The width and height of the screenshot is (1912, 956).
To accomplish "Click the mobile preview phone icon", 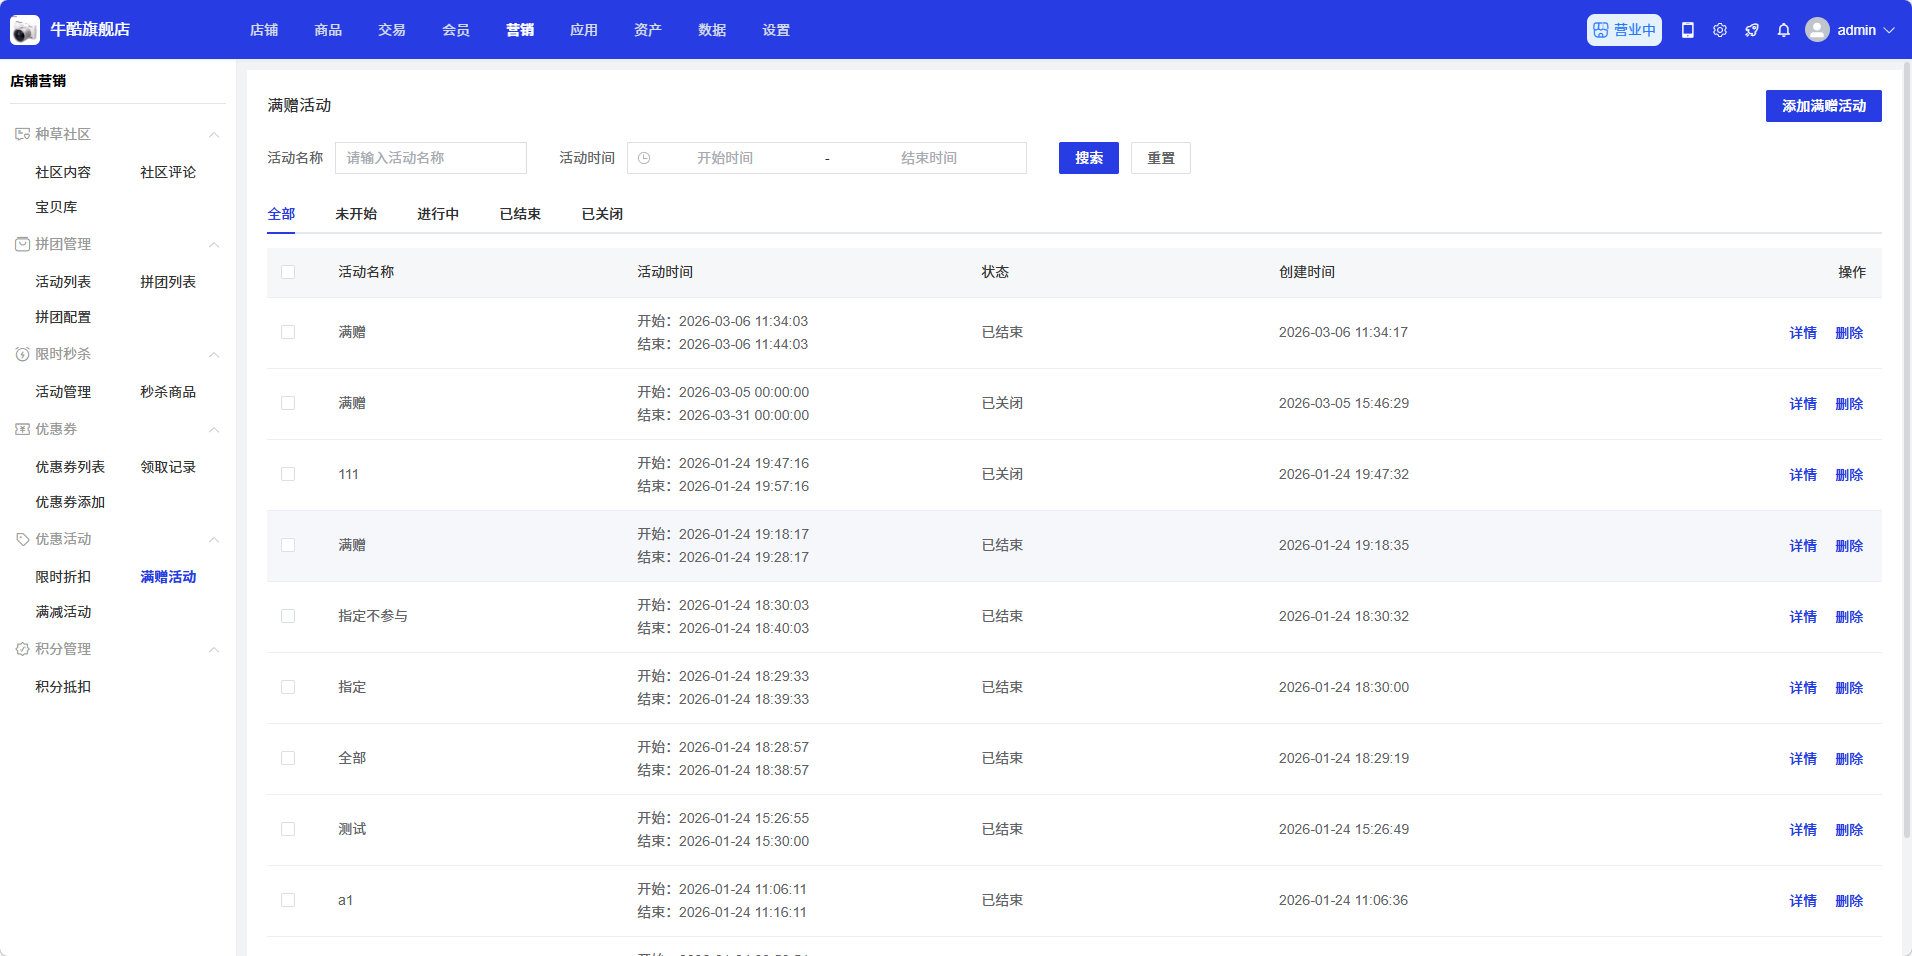I will (1688, 30).
